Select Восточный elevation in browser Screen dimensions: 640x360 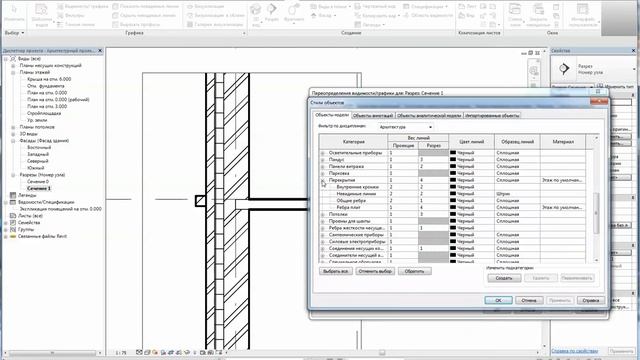tap(39, 147)
